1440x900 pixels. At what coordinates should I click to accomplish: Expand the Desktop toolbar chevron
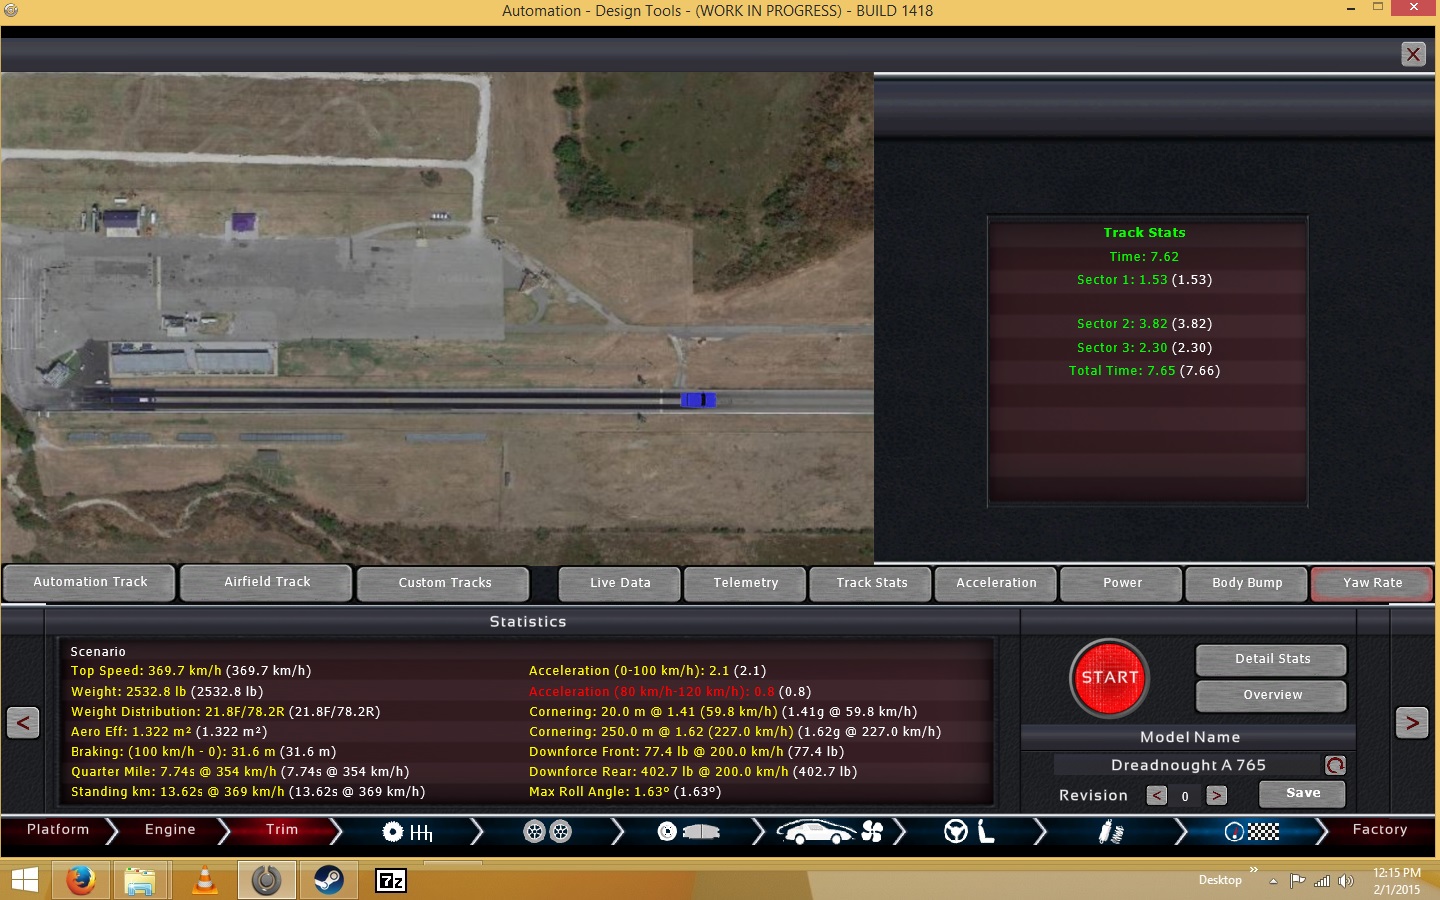(x=1253, y=870)
